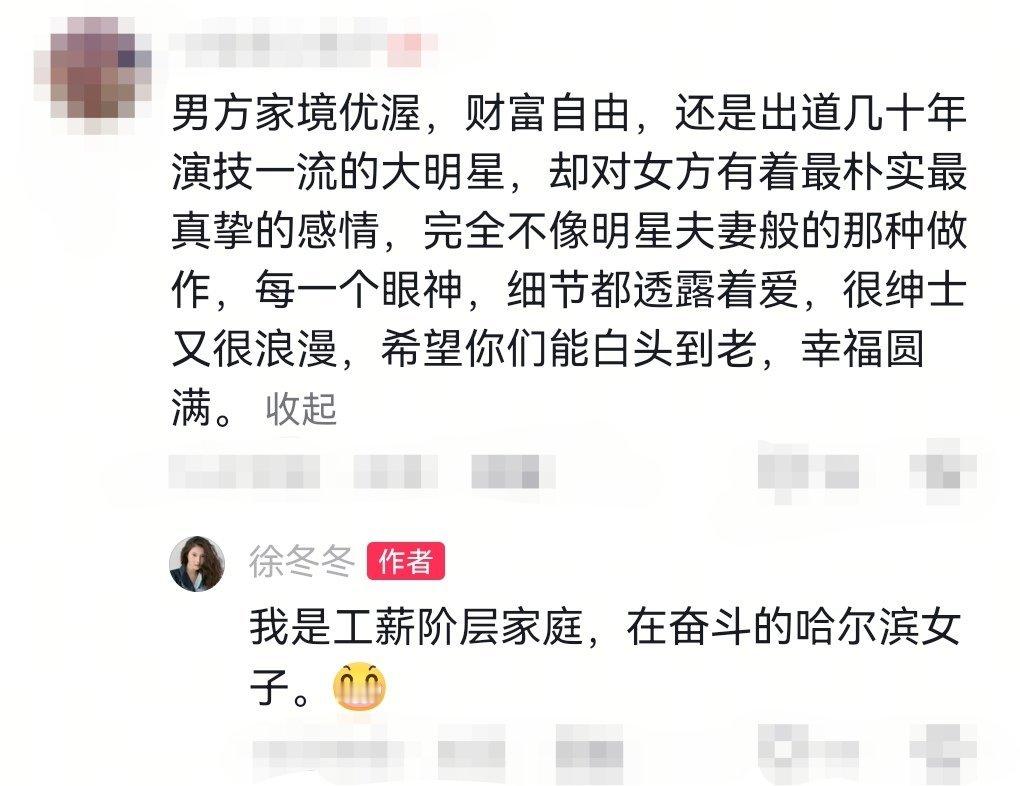This screenshot has width=1020, height=786.
Task: Like 徐冬冬's reply via the blurred like icon
Action: (809, 753)
